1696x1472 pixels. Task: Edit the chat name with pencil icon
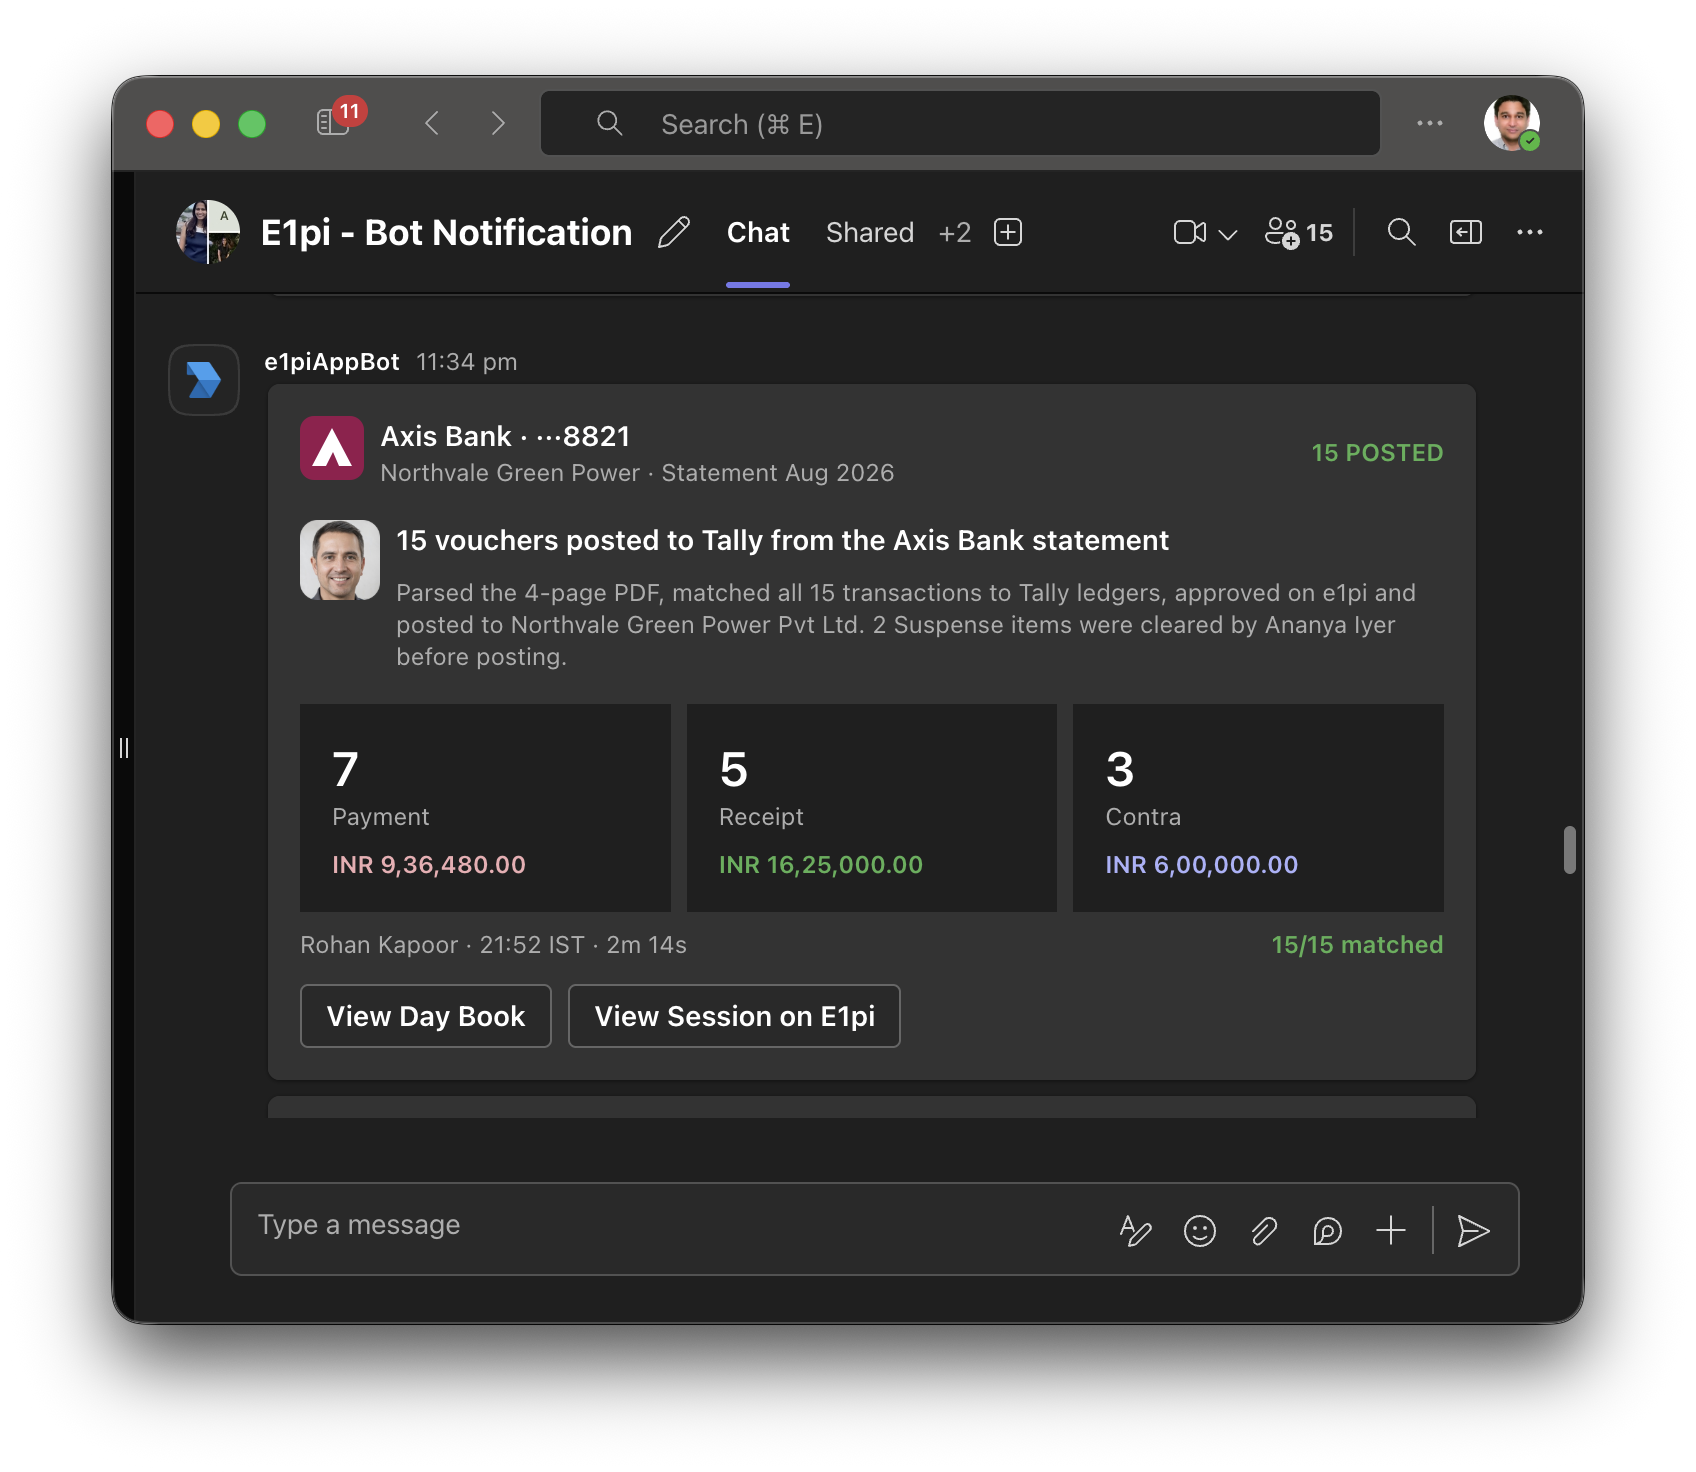674,232
